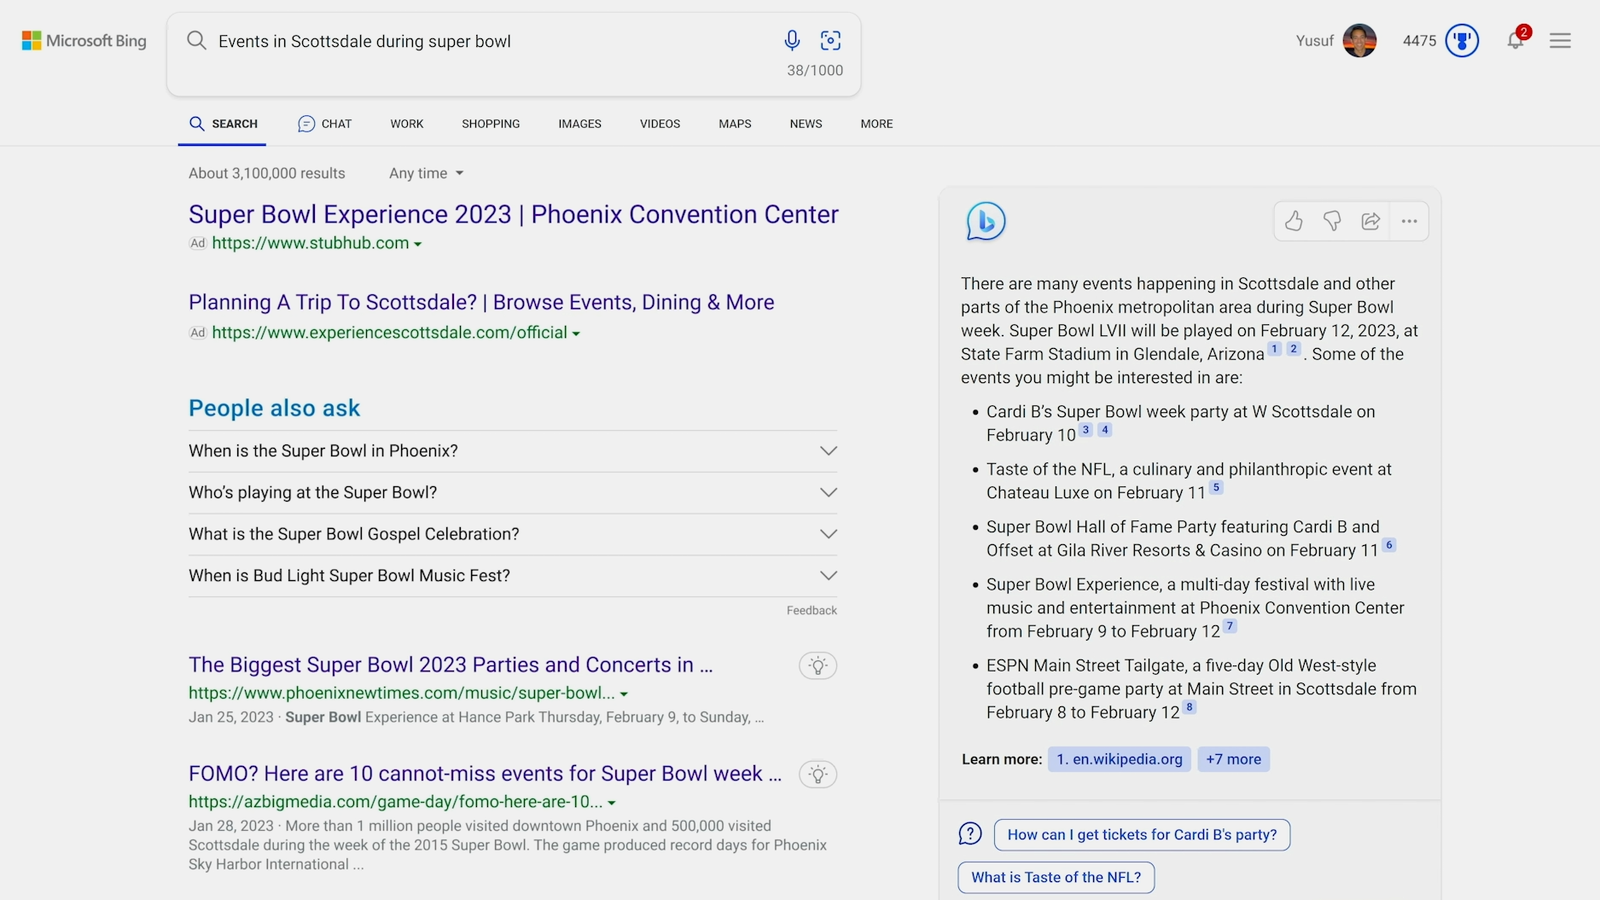The image size is (1600, 900).
Task: Open FOMO 10 cannot-miss events result
Action: 485,774
